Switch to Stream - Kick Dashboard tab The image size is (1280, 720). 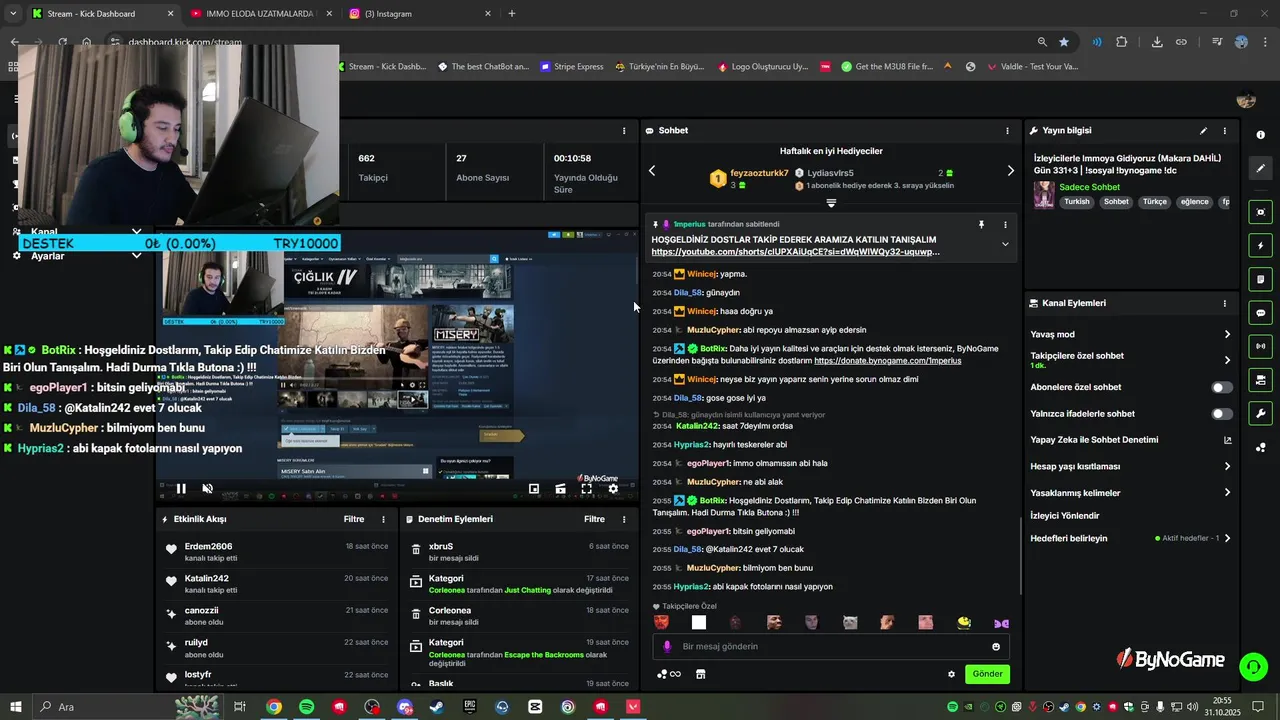pos(104,14)
